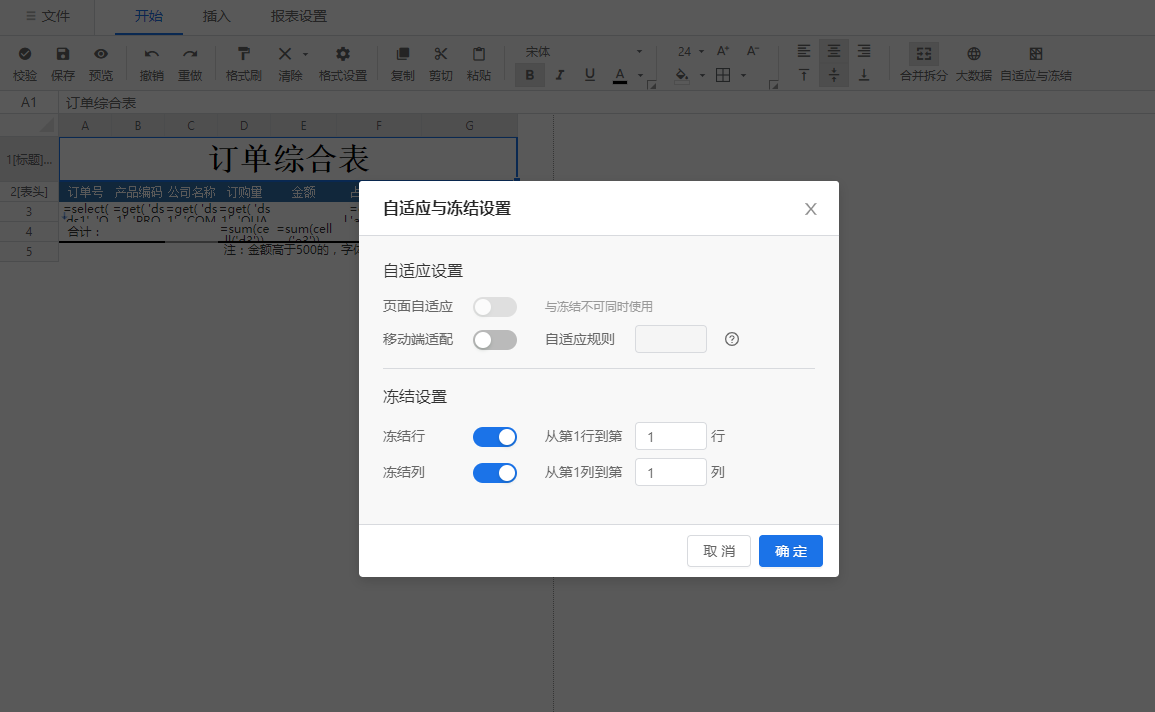Expand alignment settings launcher corner
Viewport: 1155px width, 712px height.
pyautogui.click(x=773, y=85)
